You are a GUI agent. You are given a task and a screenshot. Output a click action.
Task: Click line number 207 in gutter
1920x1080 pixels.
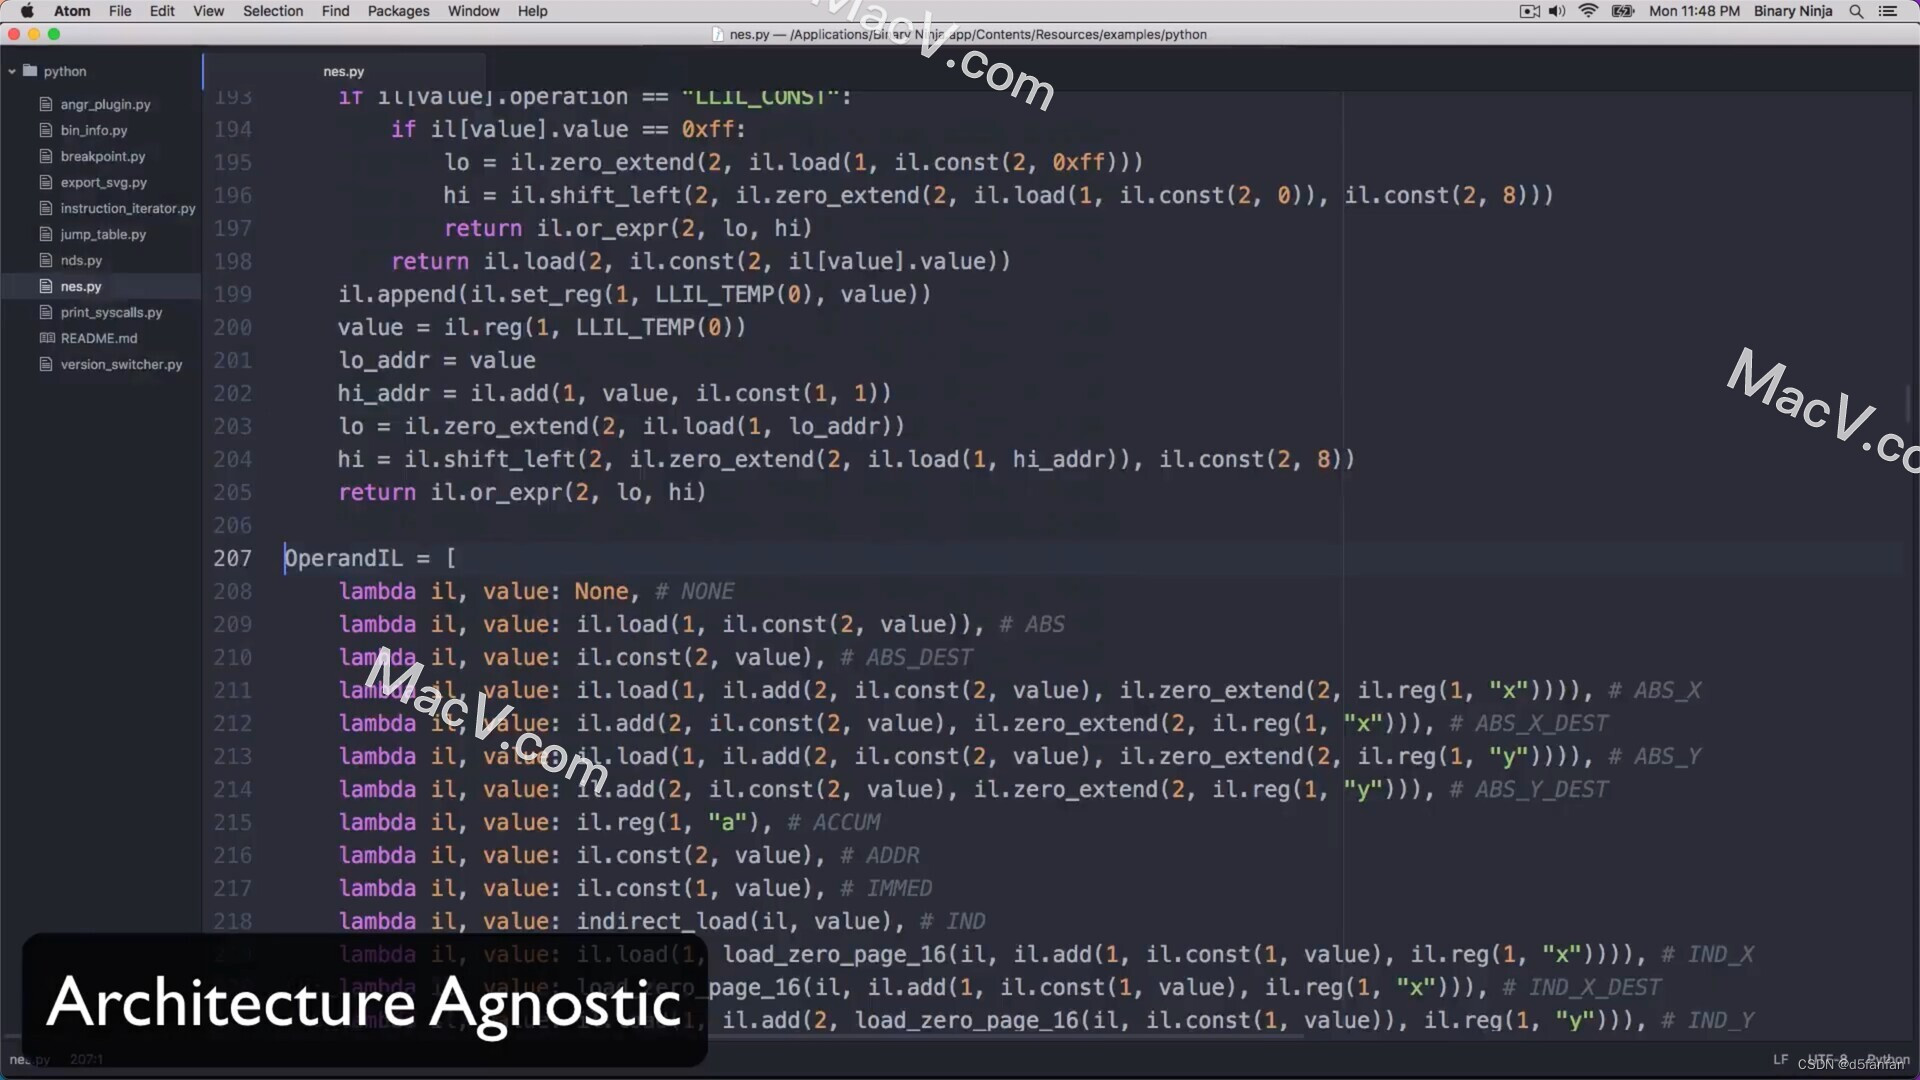coord(232,558)
